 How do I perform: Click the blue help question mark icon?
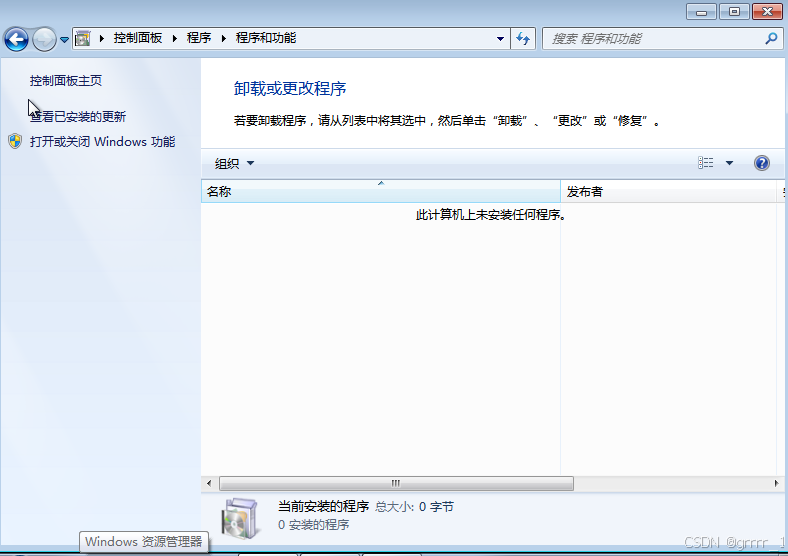coord(762,163)
